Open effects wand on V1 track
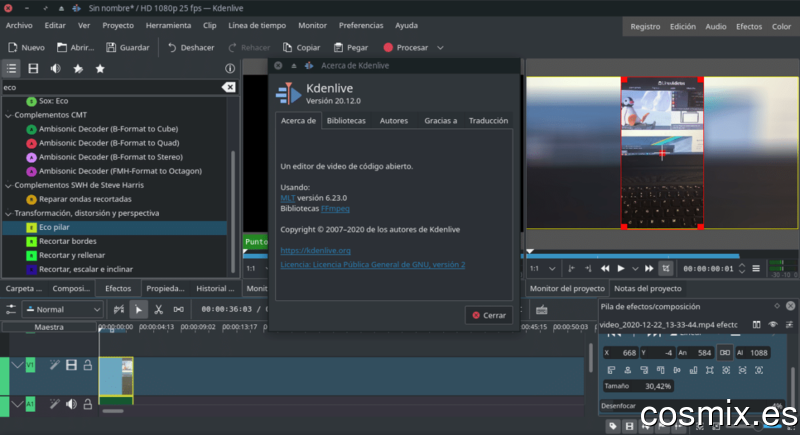 [55, 365]
